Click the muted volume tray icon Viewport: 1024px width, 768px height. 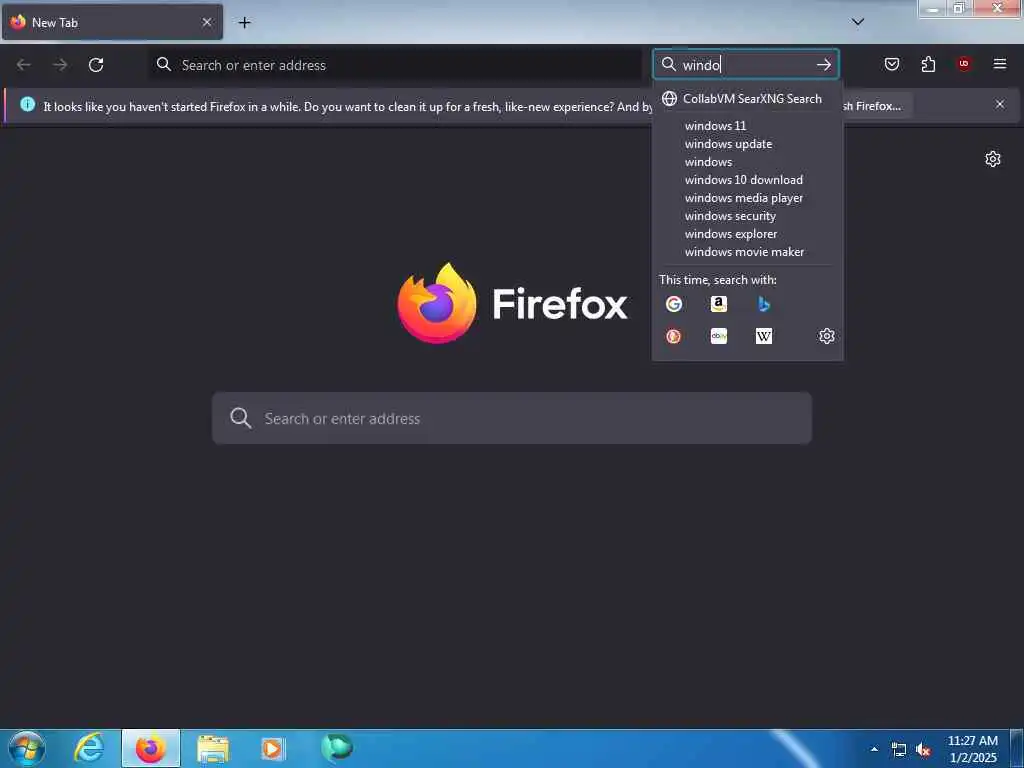(923, 750)
